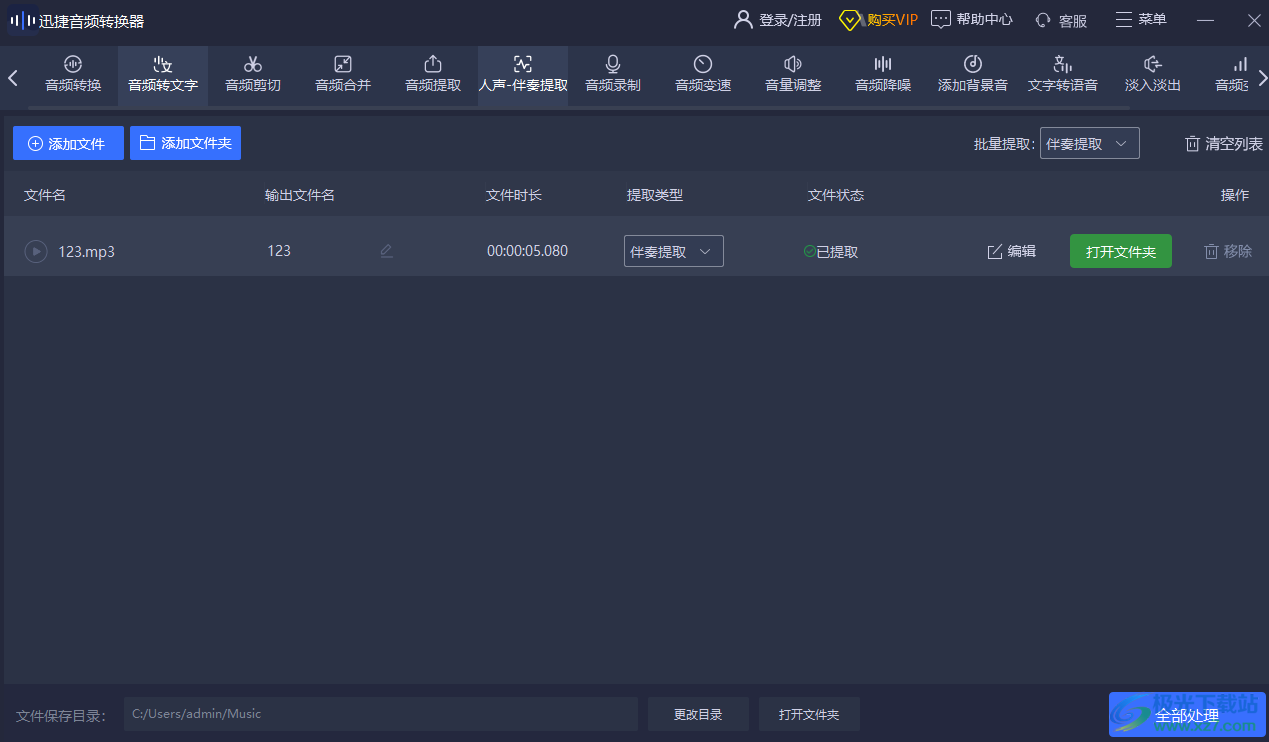
Task: Open the 音频转换 audio convert tool
Action: click(x=73, y=75)
